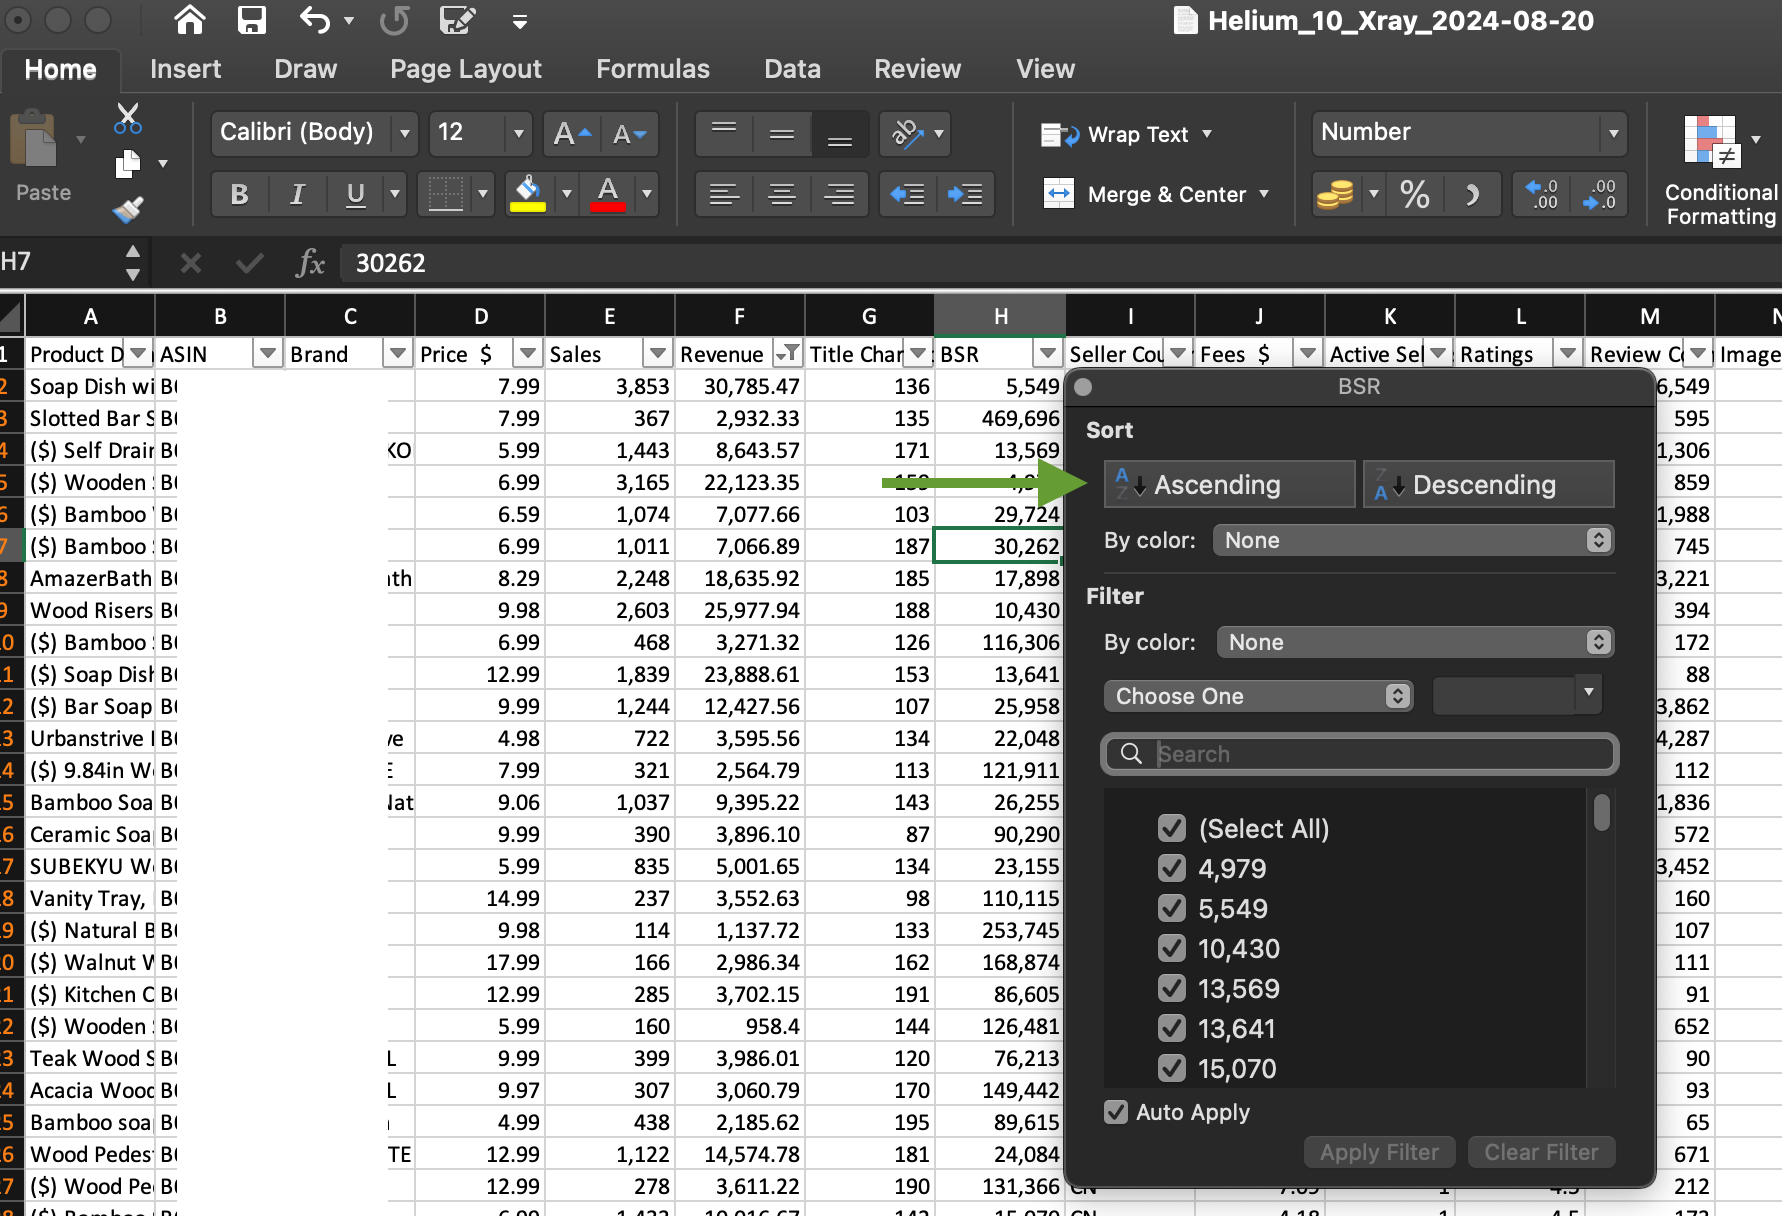Image resolution: width=1782 pixels, height=1216 pixels.
Task: Switch to the Formulas tab
Action: (x=653, y=69)
